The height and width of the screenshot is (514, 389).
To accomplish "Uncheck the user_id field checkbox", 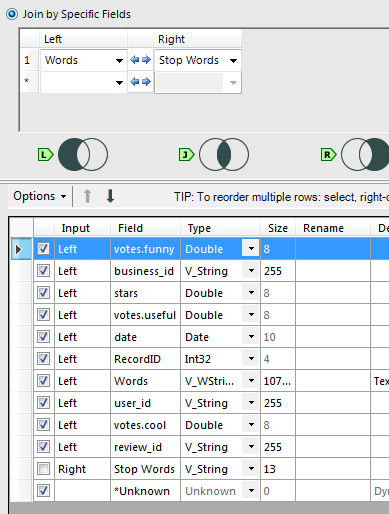I will 44,403.
